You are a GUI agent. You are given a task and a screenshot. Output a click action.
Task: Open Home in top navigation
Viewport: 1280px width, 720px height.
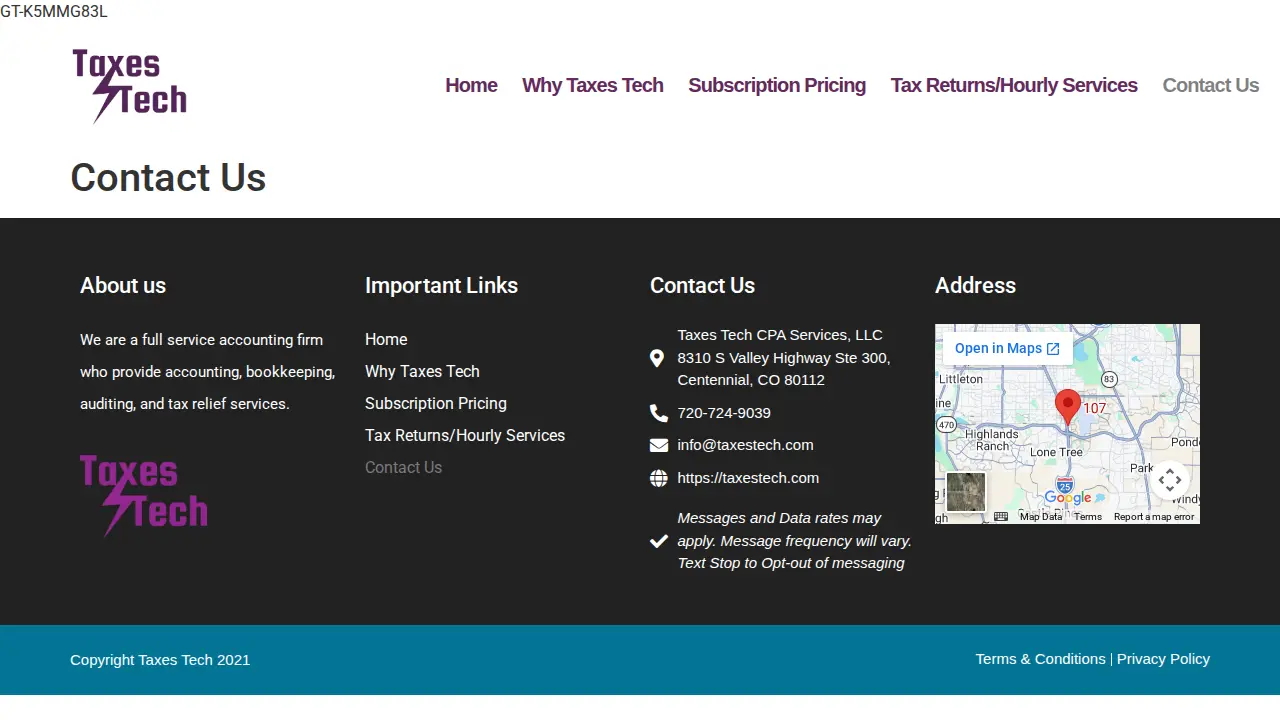click(471, 85)
